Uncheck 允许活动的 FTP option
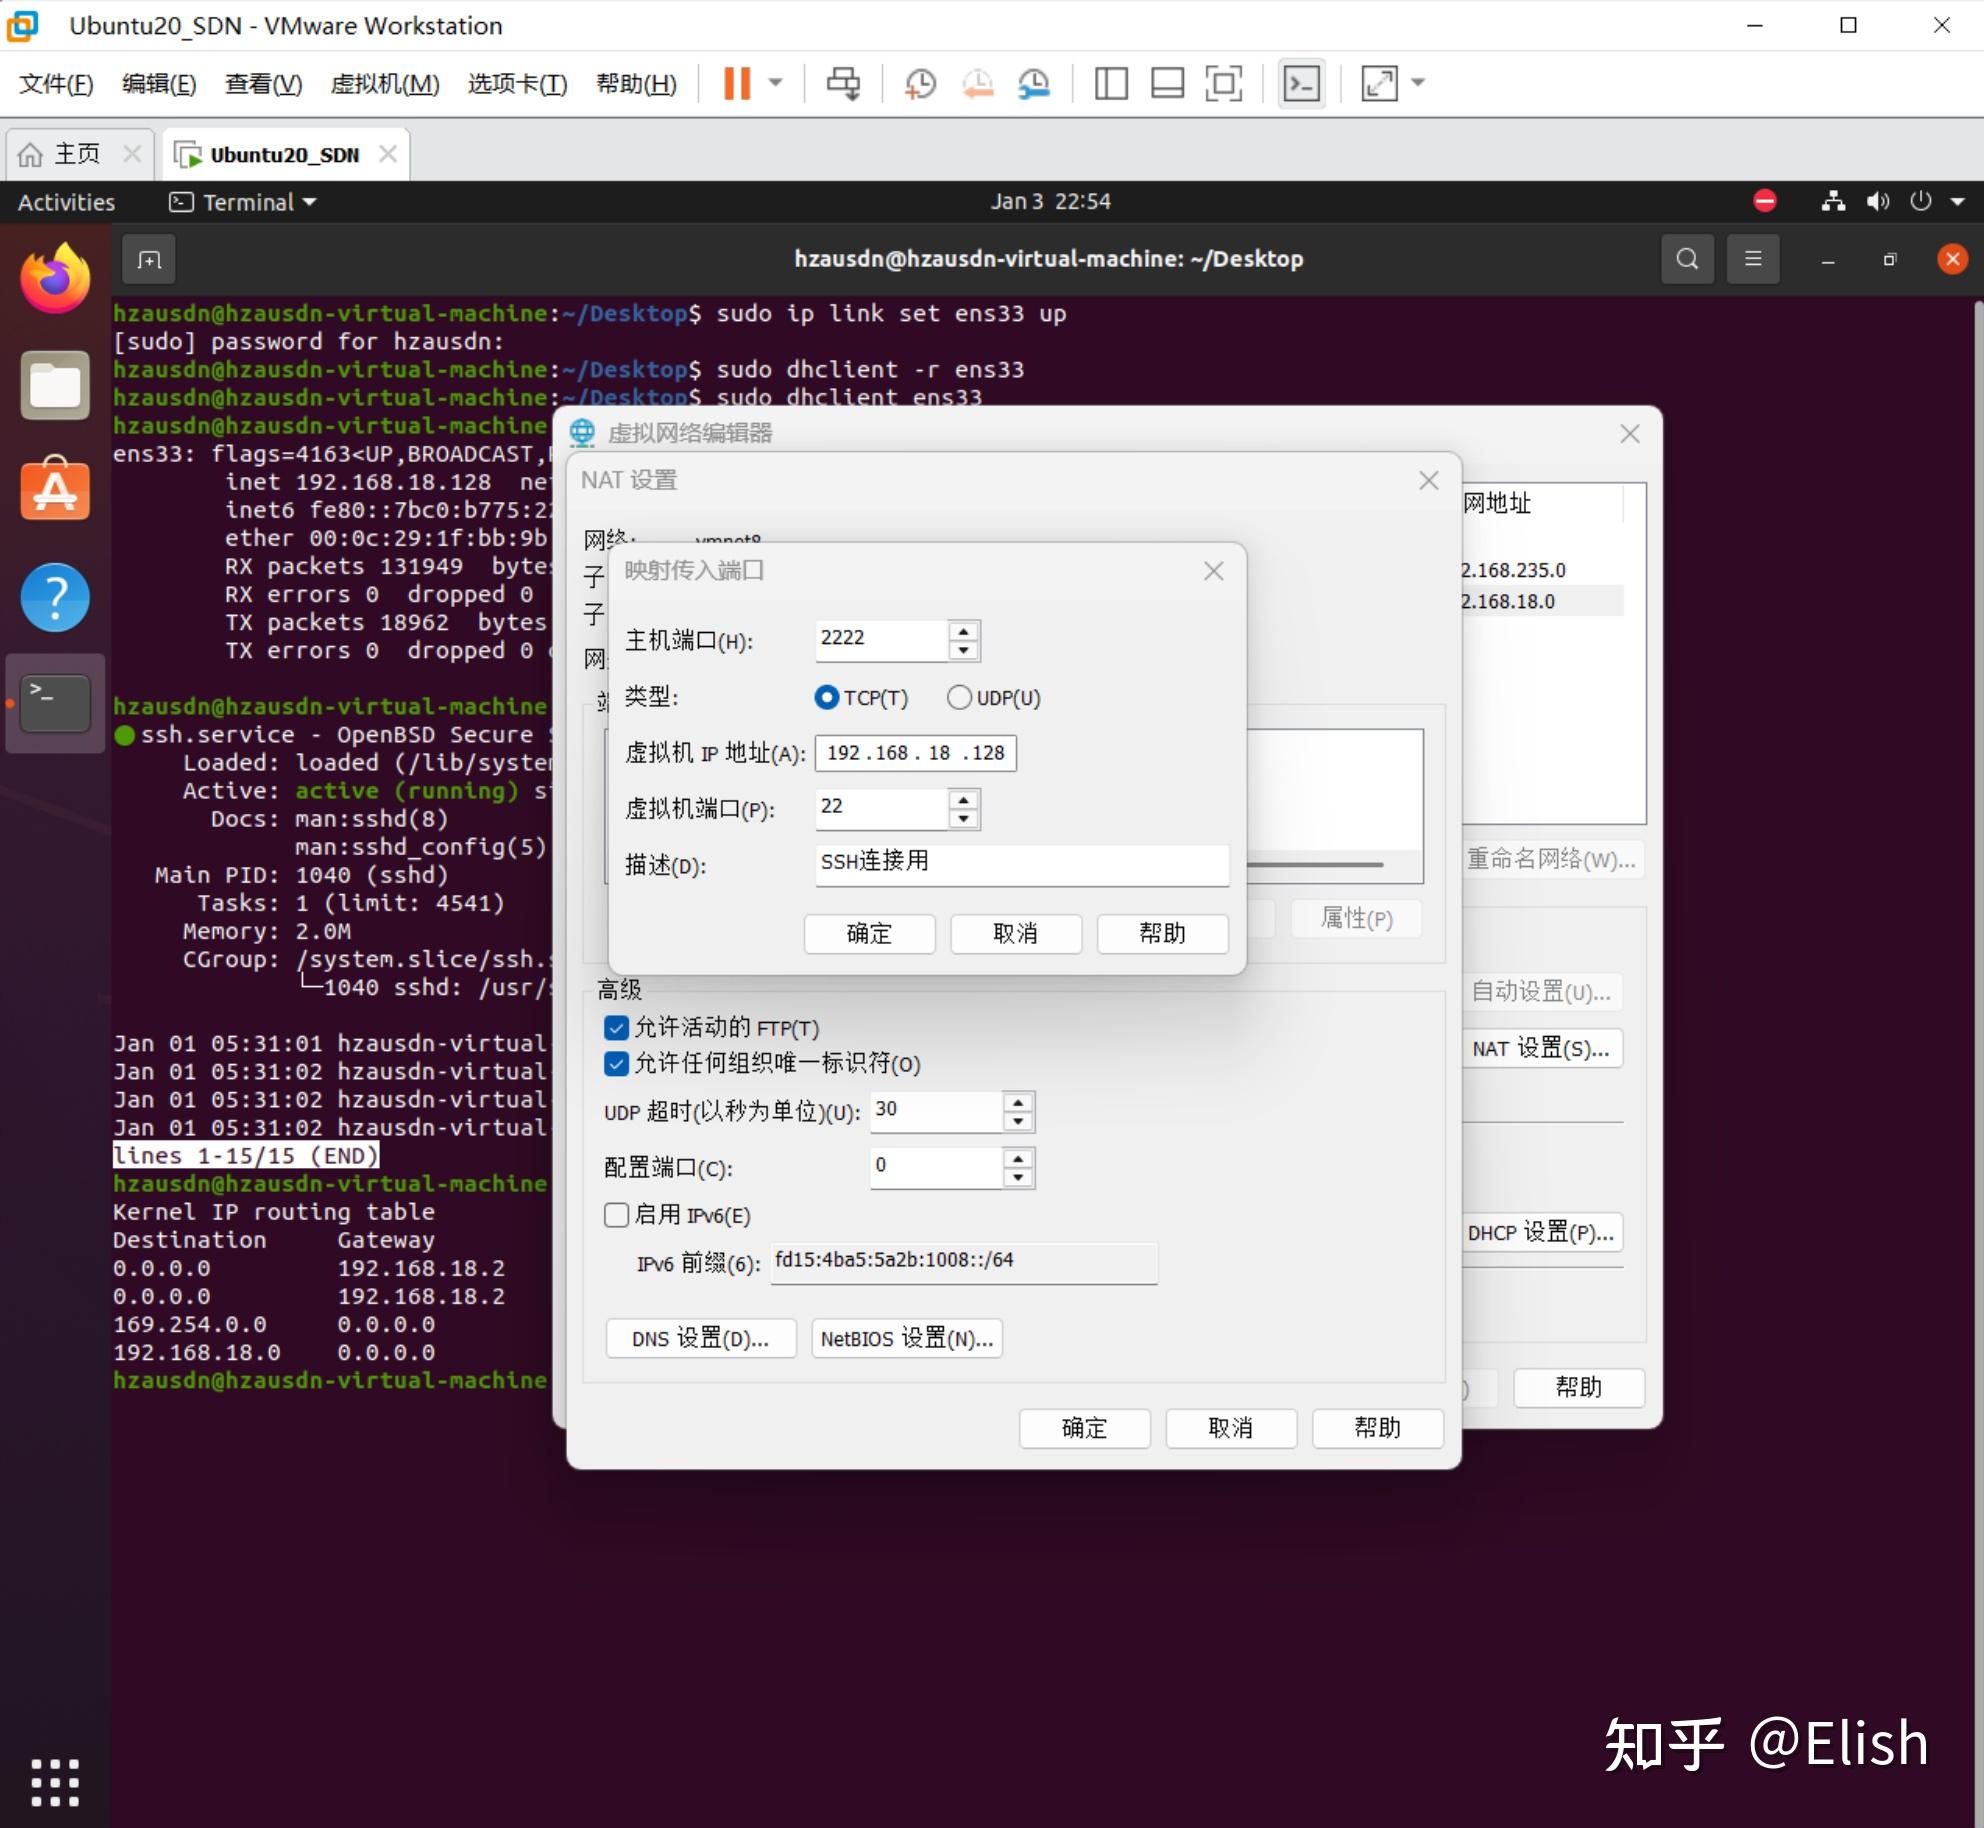 point(615,1027)
